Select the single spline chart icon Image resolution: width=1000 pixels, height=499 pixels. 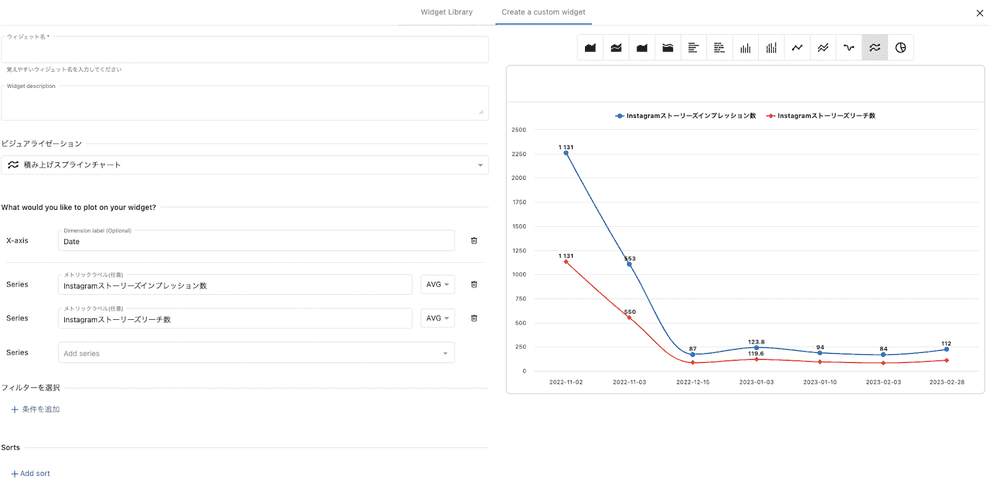tap(849, 48)
